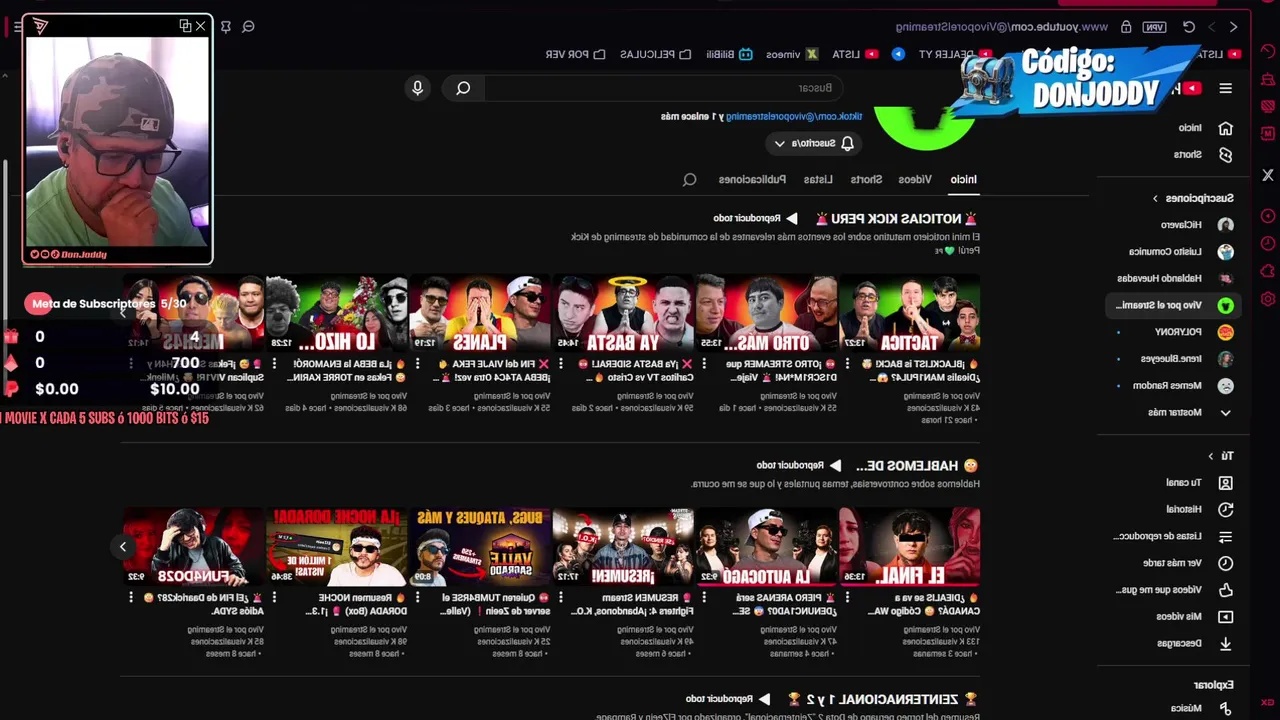Click the search magnifier button beside Buscar
Screen dimensions: 1280x720
463,88
